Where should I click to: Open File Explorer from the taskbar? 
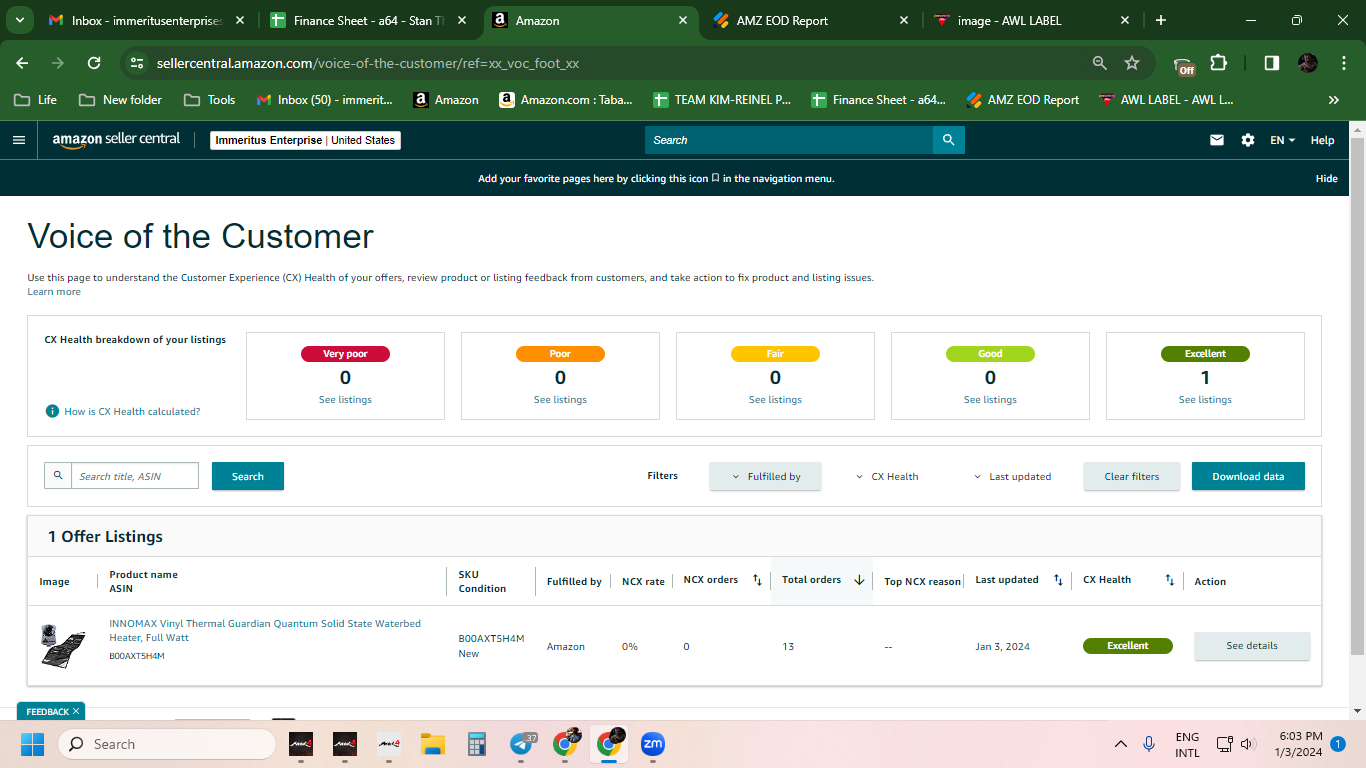[432, 744]
